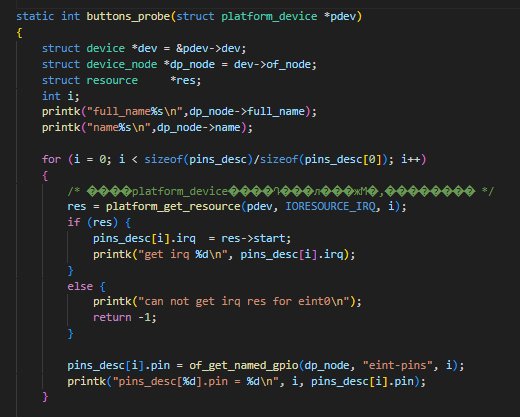This screenshot has height=417, width=520.
Task: Click platform_get_resource function call
Action: pos(173,206)
